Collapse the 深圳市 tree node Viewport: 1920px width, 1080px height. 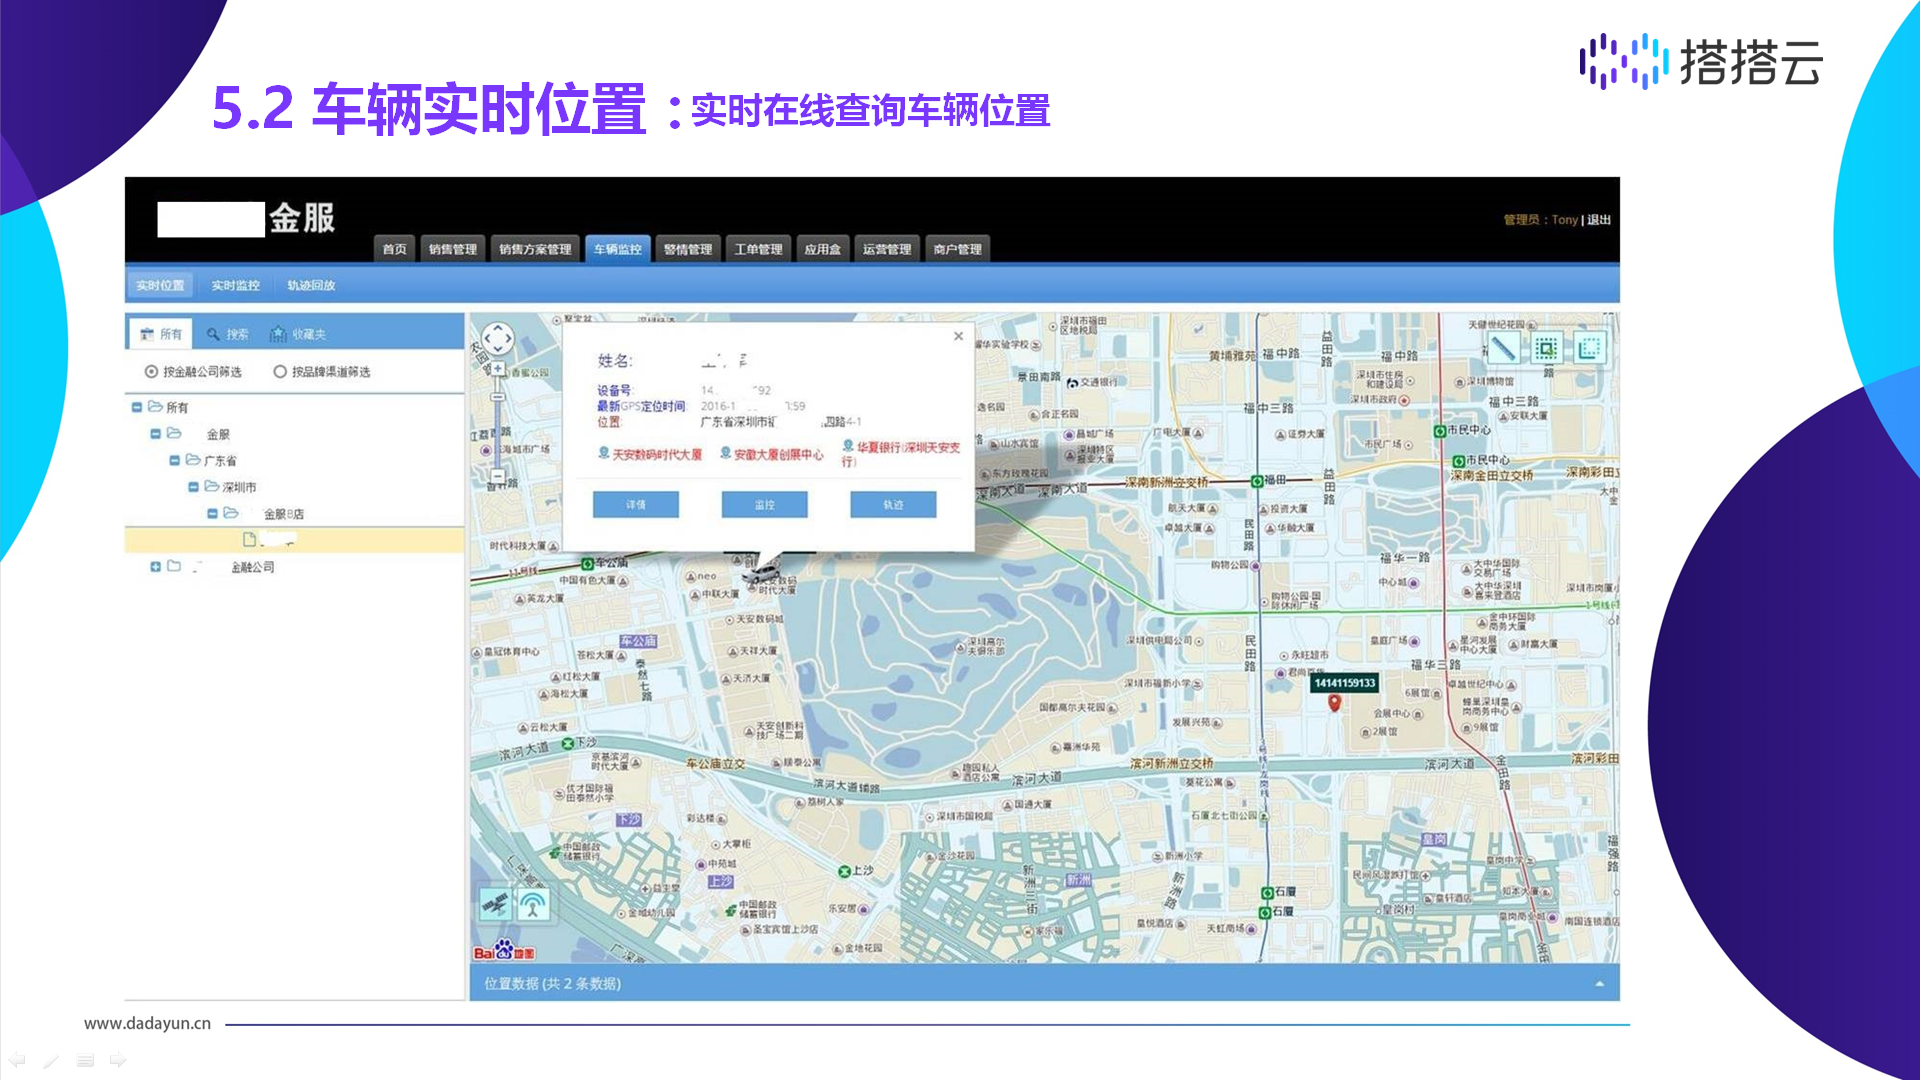point(194,487)
